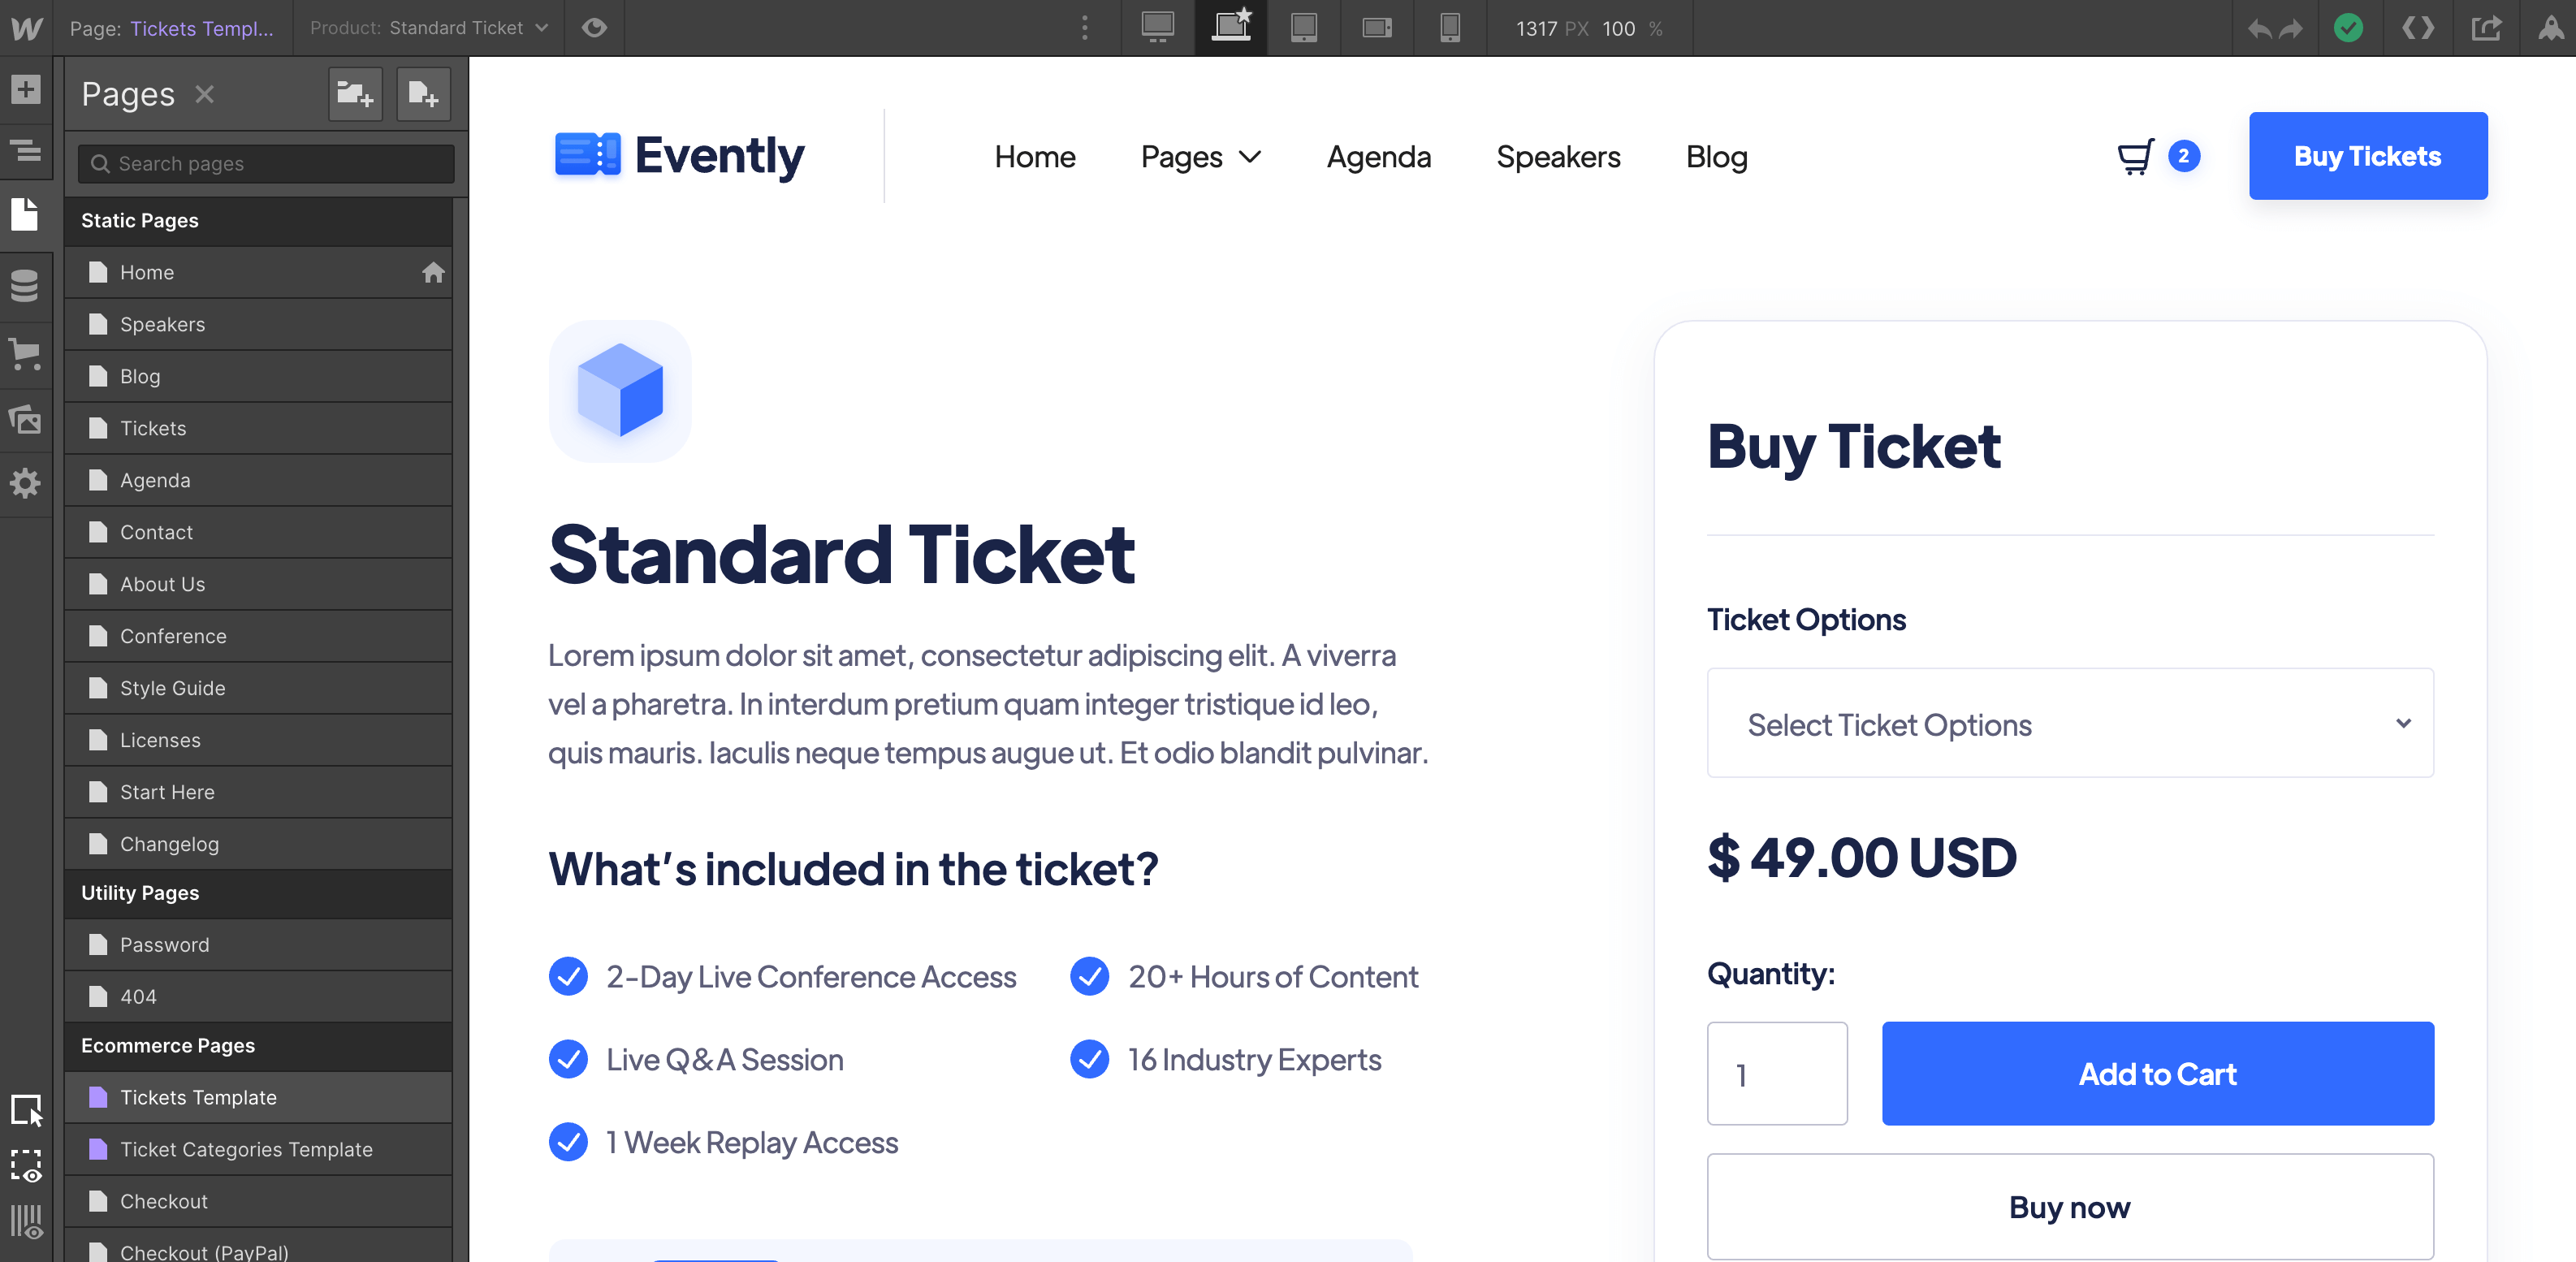2576x1262 pixels.
Task: Switch to mobile portrait breakpoint
Action: 1450,28
